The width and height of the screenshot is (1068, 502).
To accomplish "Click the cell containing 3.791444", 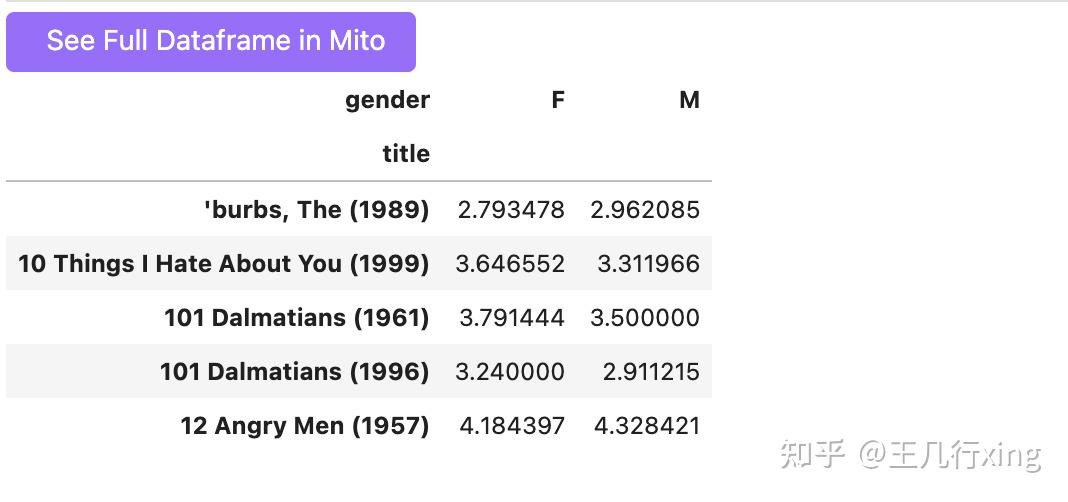I will tap(512, 318).
